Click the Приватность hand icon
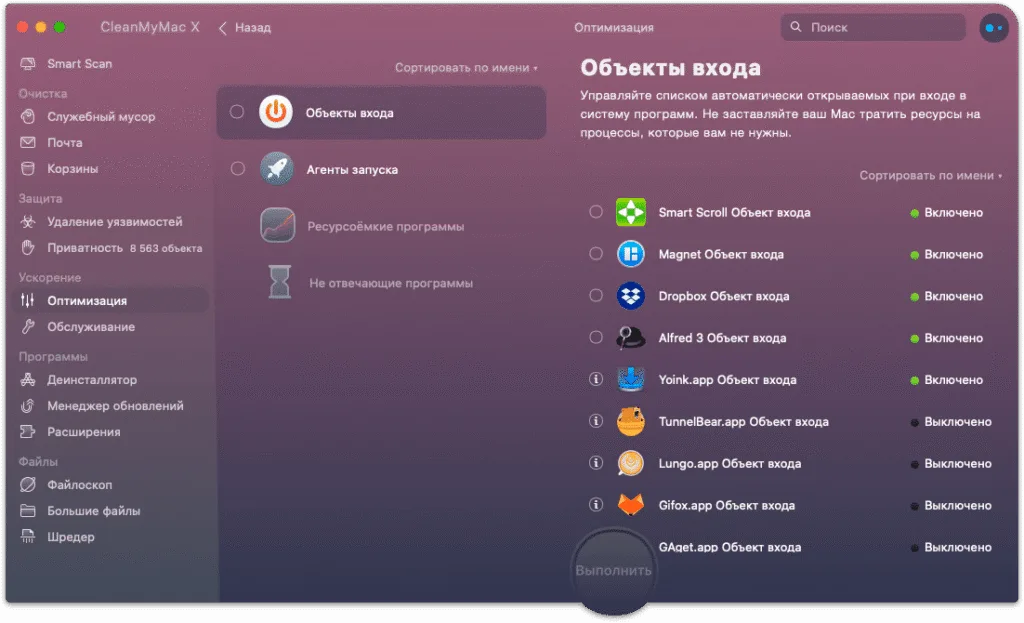The image size is (1024, 623). [x=27, y=248]
